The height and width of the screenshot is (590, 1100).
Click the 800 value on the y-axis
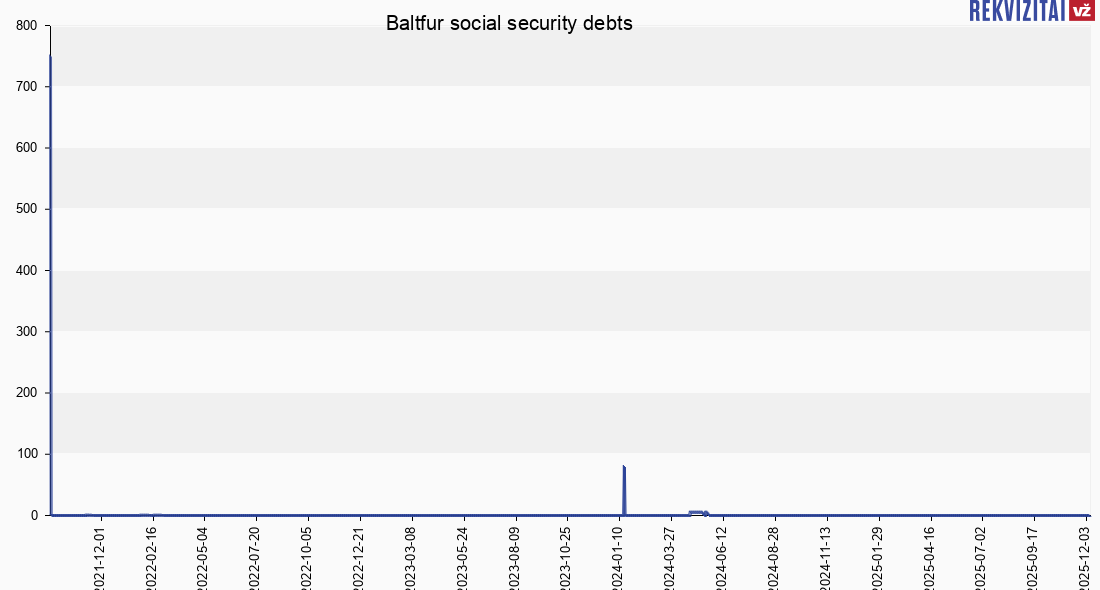tap(27, 26)
